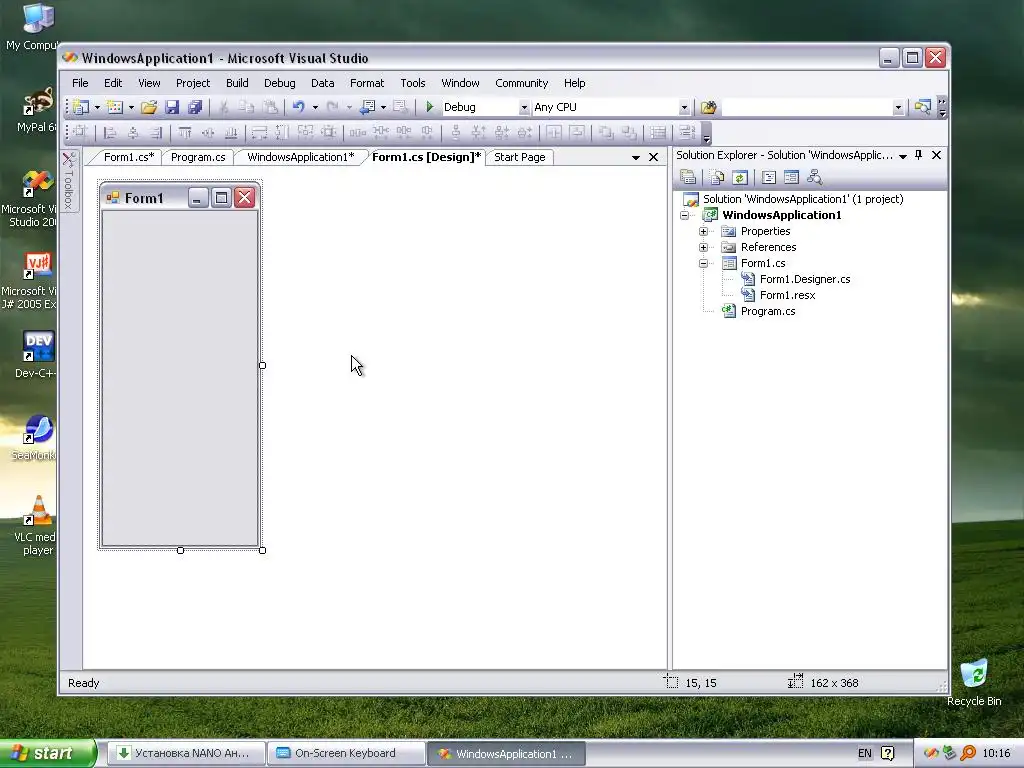1024x768 pixels.
Task: Switch to the Form1.cs* code tab
Action: (129, 157)
